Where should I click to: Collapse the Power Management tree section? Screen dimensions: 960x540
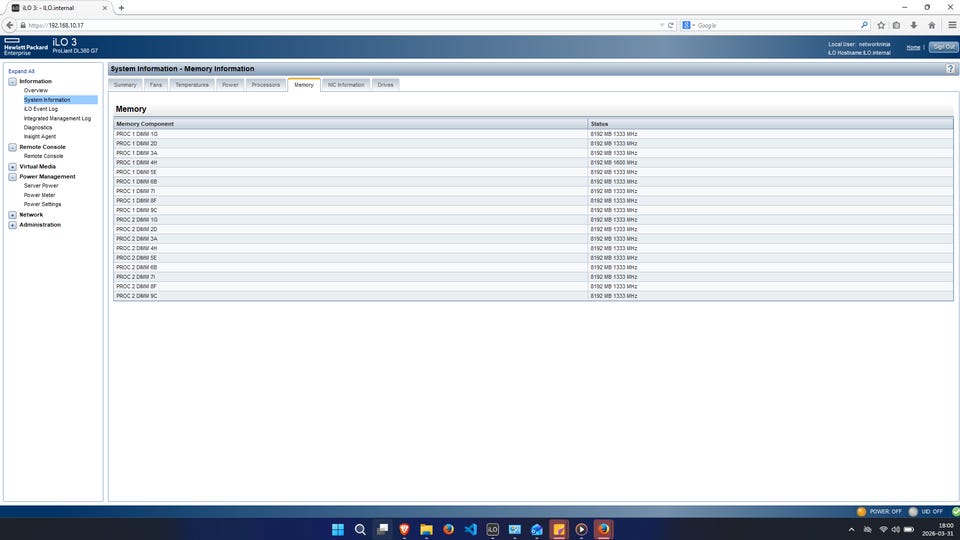coord(12,177)
